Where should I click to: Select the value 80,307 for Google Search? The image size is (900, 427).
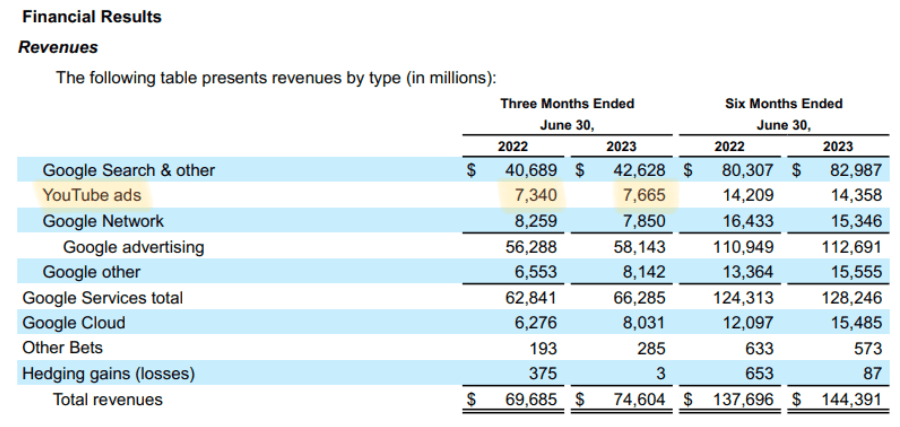pyautogui.click(x=747, y=170)
